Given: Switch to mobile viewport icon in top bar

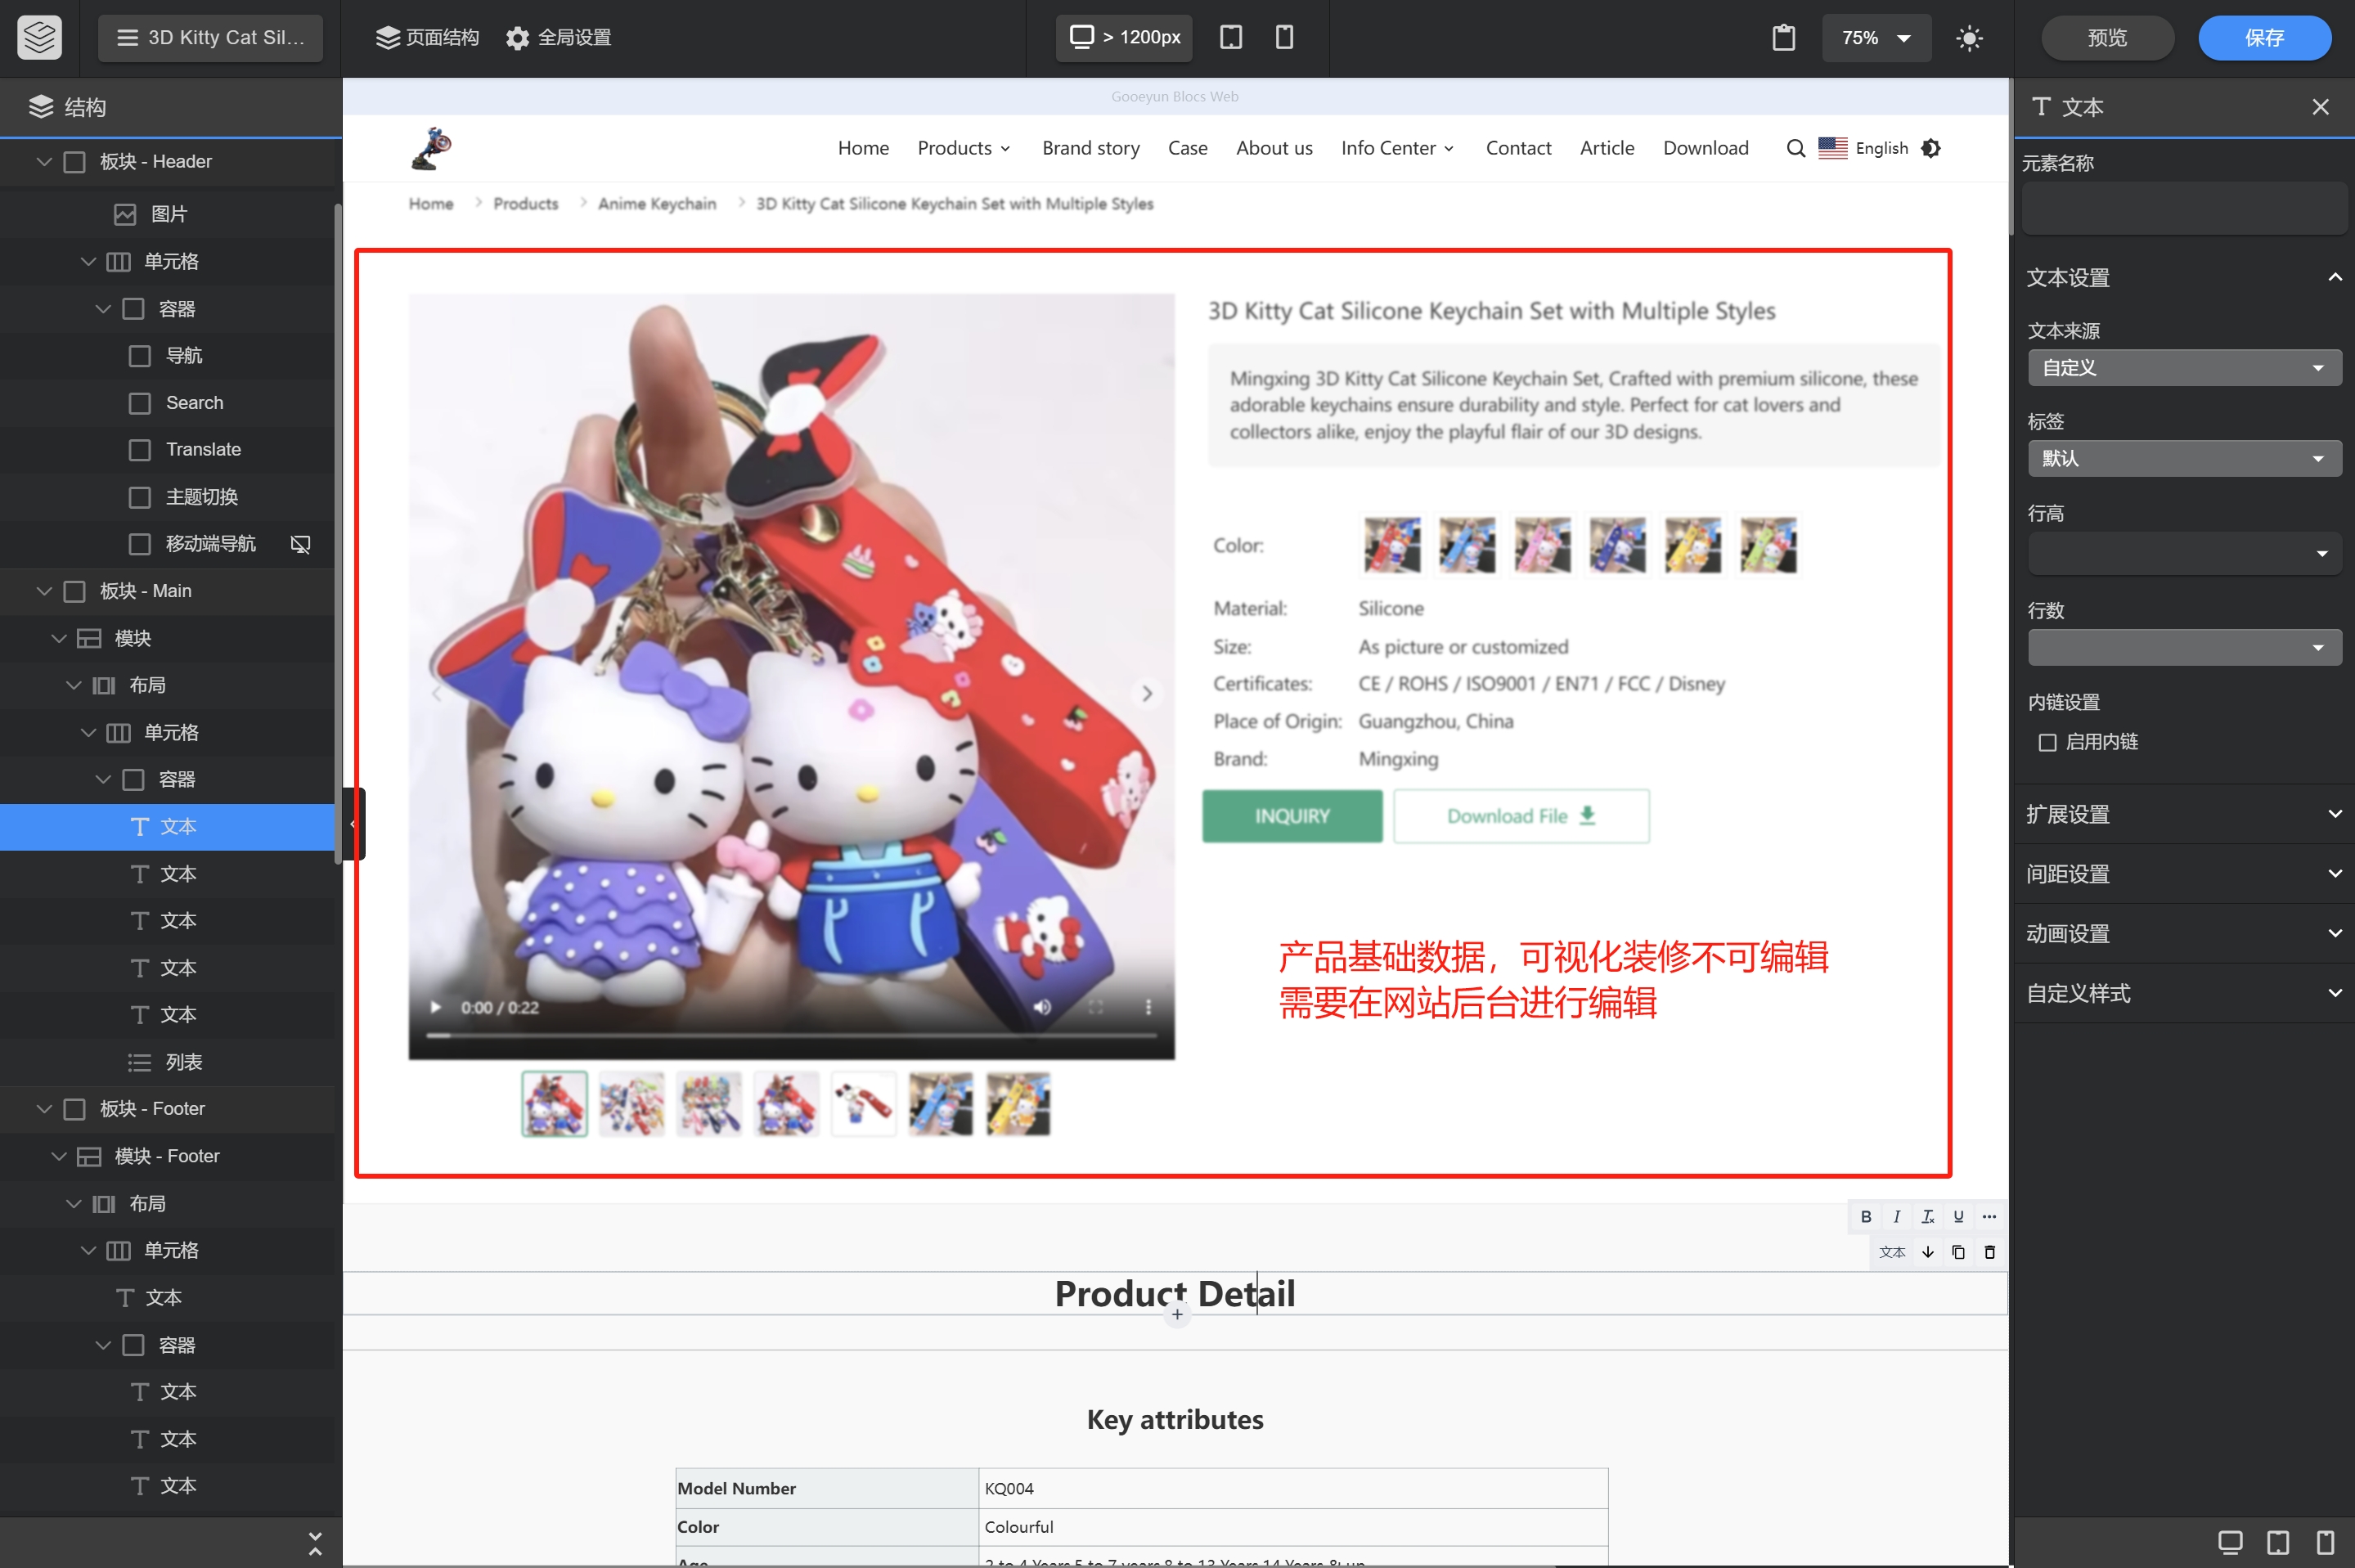Looking at the screenshot, I should coord(1284,37).
